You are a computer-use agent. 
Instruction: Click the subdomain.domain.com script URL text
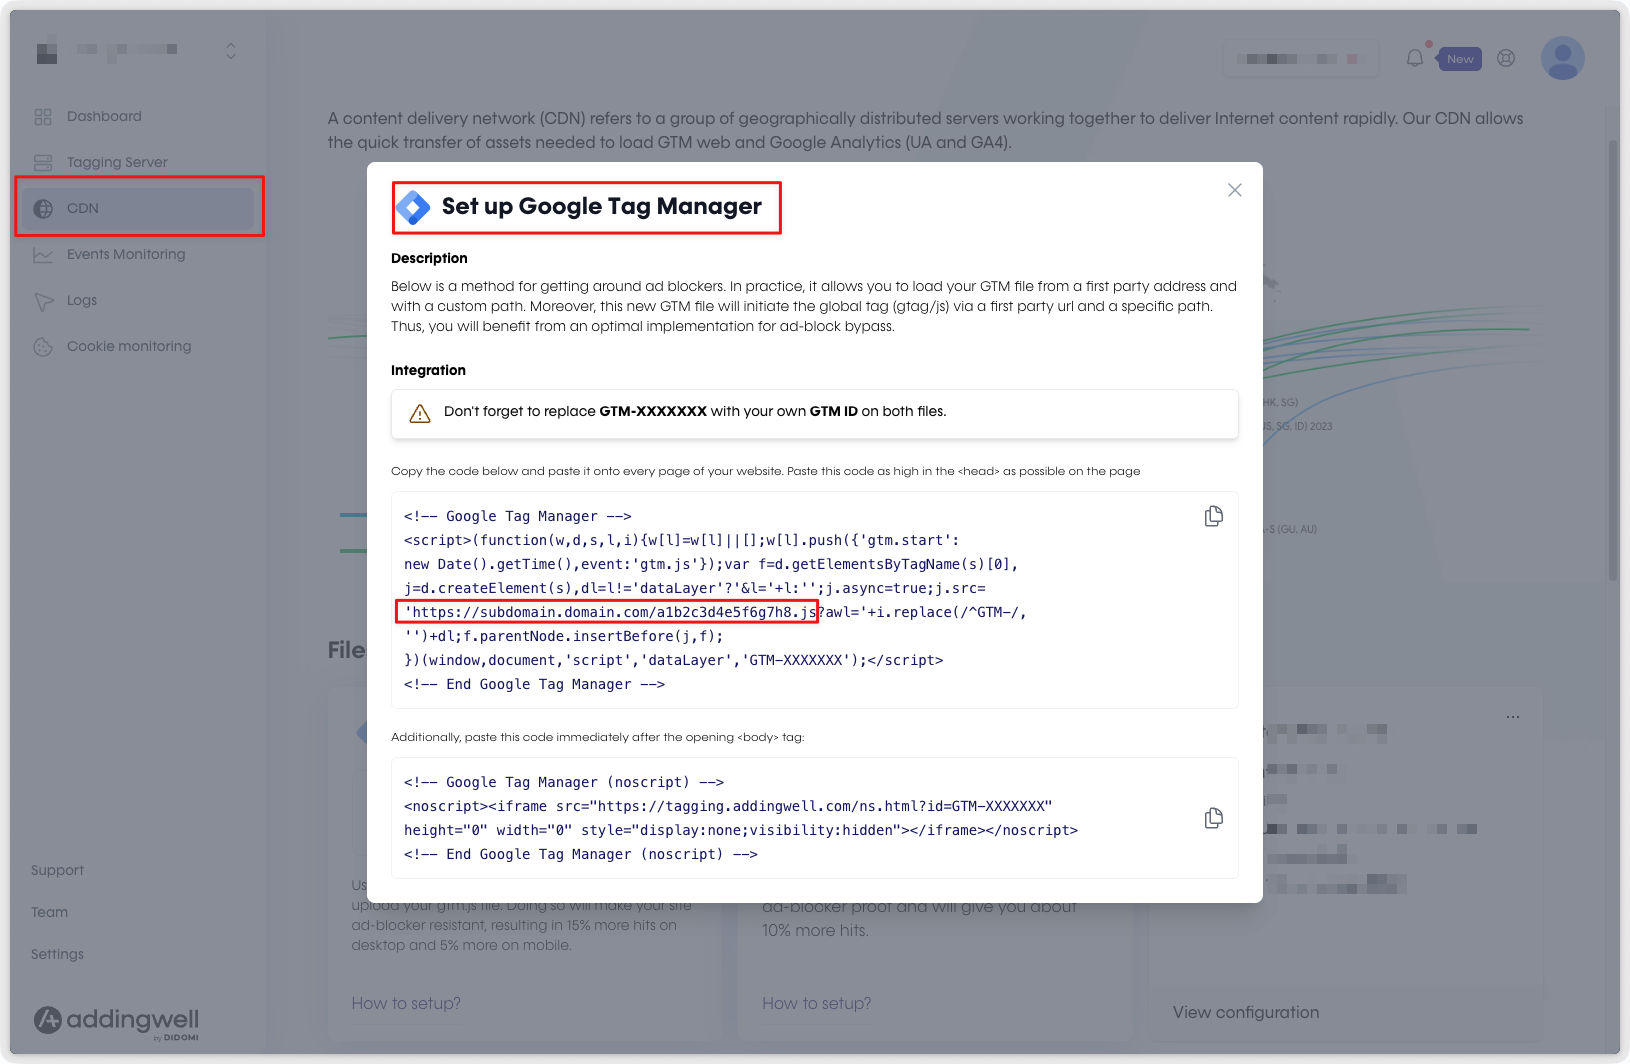coord(611,612)
